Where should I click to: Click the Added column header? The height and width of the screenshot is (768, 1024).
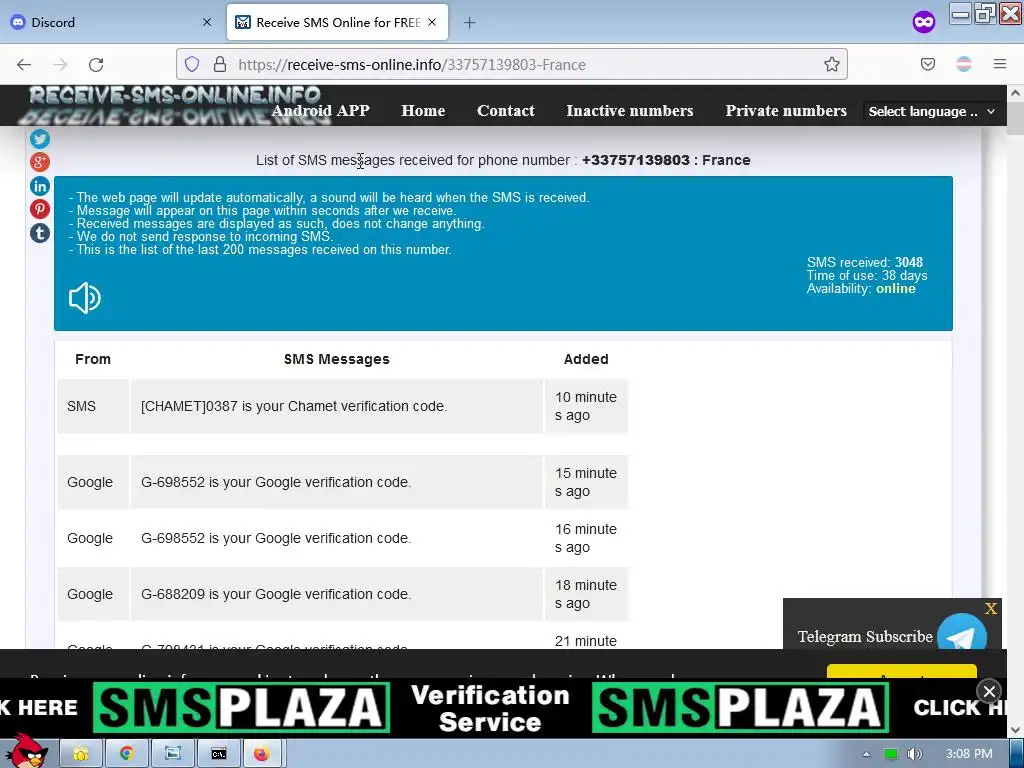pos(586,359)
